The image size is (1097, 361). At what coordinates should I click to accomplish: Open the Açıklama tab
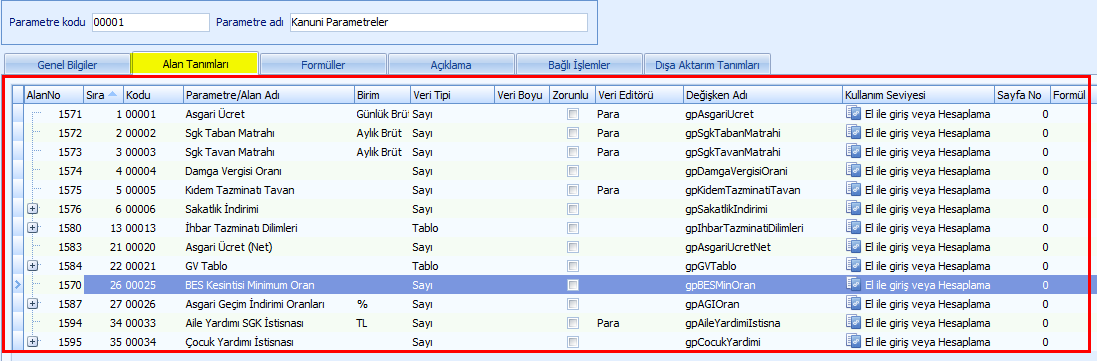(451, 64)
